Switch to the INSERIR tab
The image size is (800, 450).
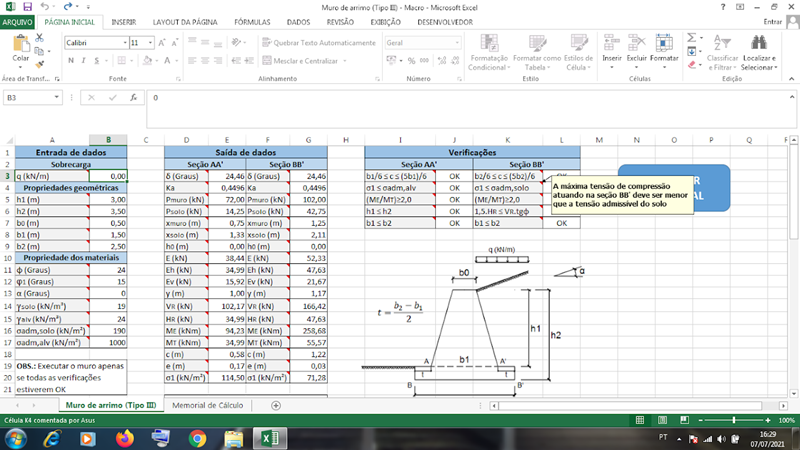coord(123,22)
